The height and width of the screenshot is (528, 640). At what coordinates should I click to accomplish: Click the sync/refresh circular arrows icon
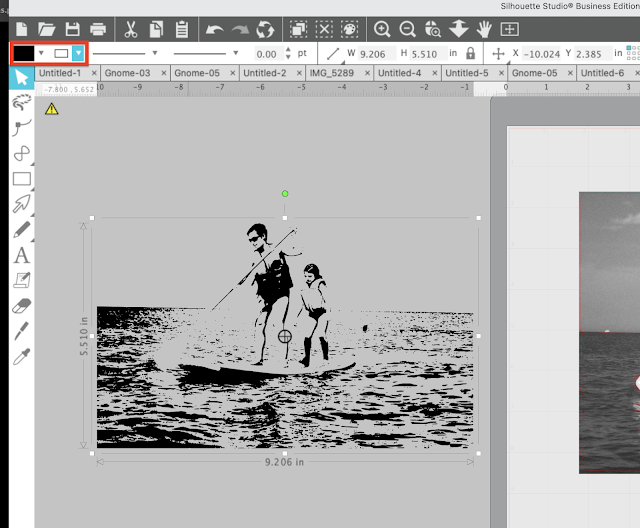(x=265, y=29)
